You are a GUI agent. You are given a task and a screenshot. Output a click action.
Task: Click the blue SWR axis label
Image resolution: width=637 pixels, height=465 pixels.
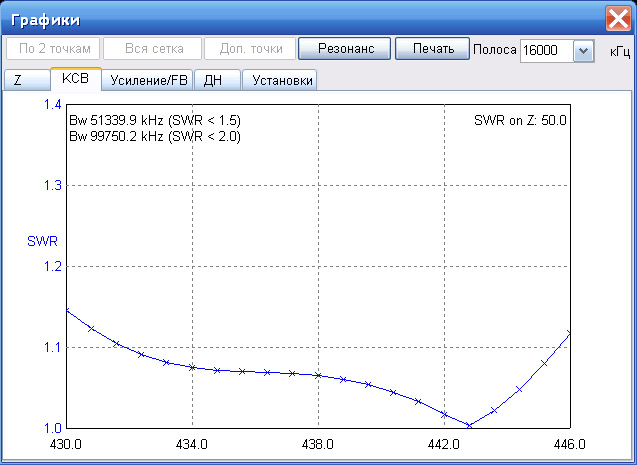pyautogui.click(x=41, y=241)
